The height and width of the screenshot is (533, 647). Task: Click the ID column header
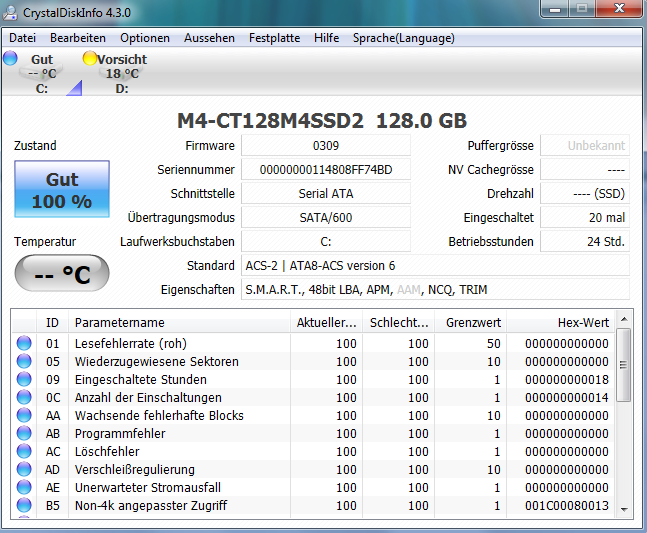(x=52, y=323)
